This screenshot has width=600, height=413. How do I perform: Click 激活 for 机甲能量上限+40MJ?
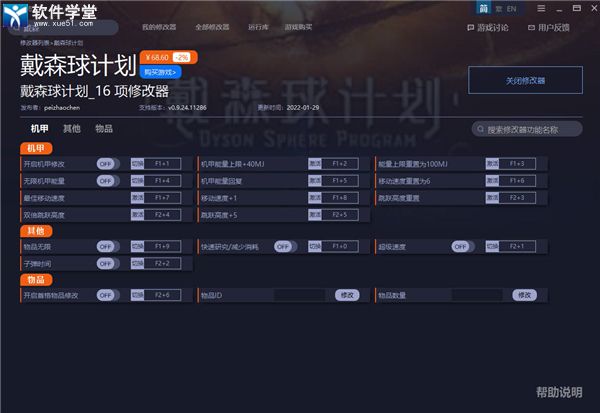[x=315, y=164]
